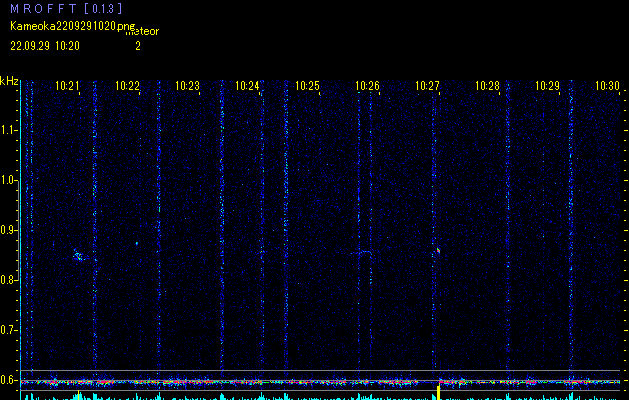Click the 10:25 time axis label

tap(307, 86)
